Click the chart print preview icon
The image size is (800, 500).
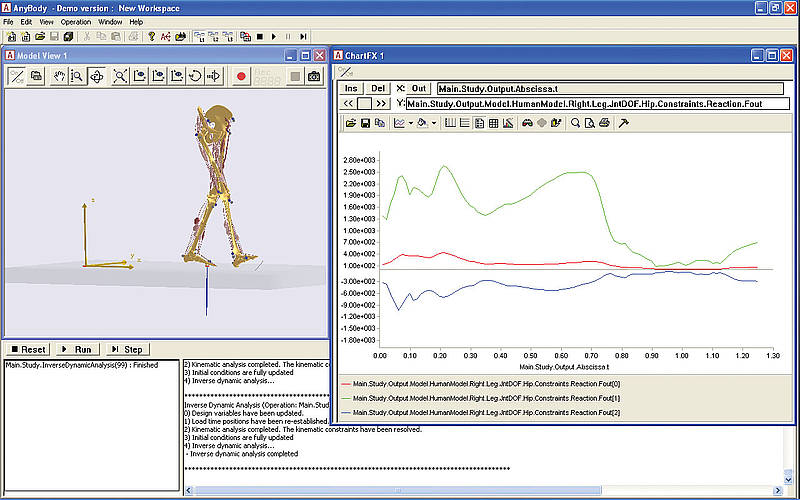point(590,123)
